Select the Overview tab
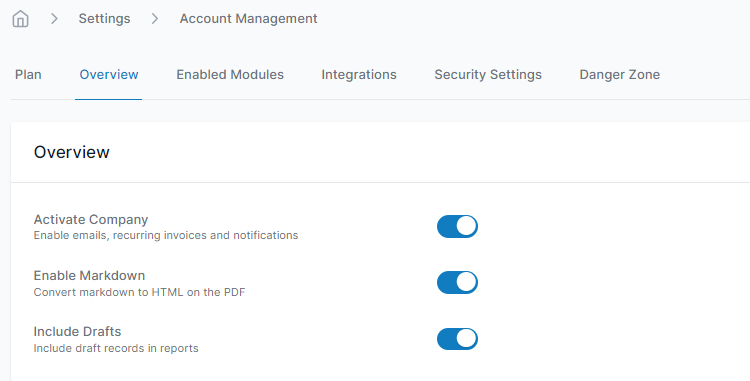The image size is (750, 381). [x=109, y=75]
